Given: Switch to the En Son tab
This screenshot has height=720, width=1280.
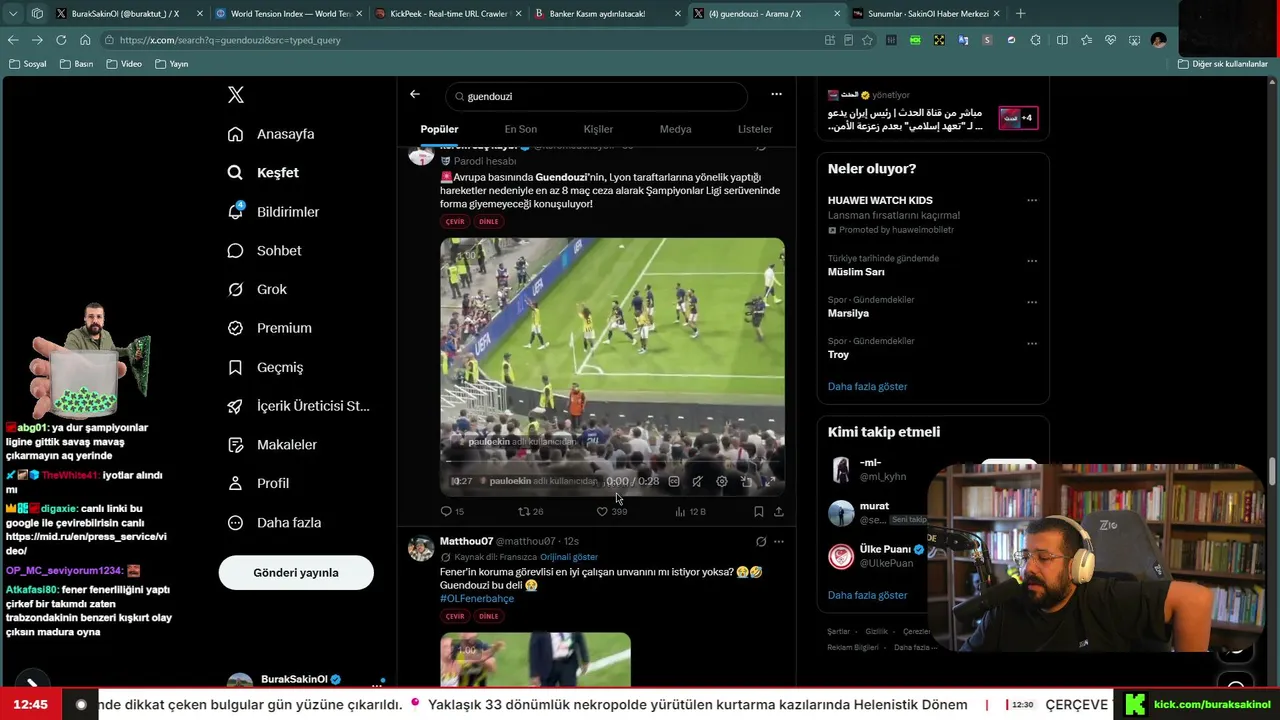Looking at the screenshot, I should coord(520,129).
